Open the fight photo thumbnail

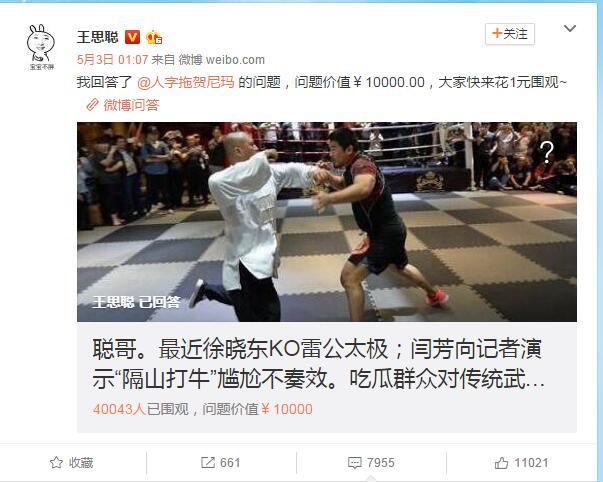point(327,222)
